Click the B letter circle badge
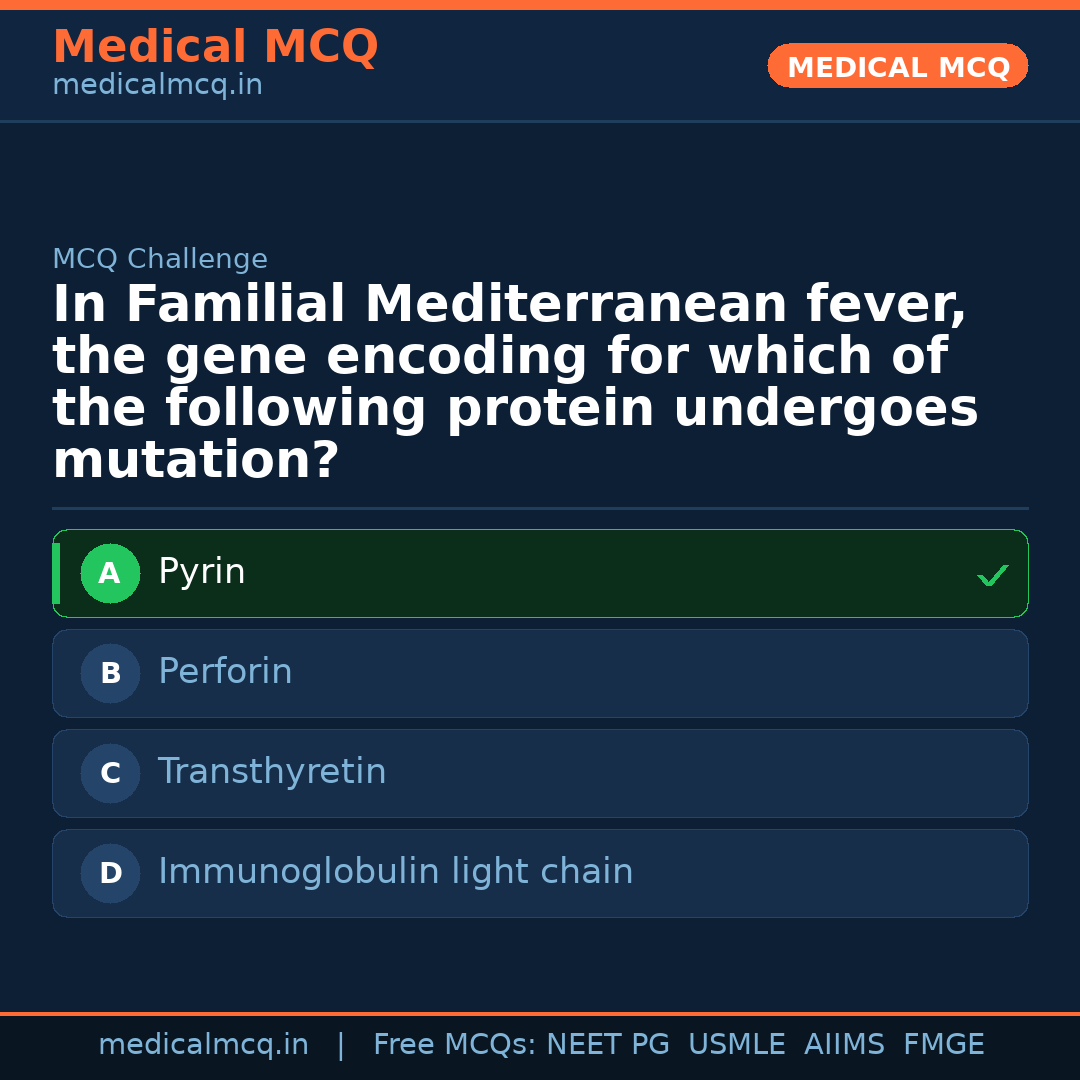This screenshot has width=1080, height=1080. pyautogui.click(x=110, y=674)
